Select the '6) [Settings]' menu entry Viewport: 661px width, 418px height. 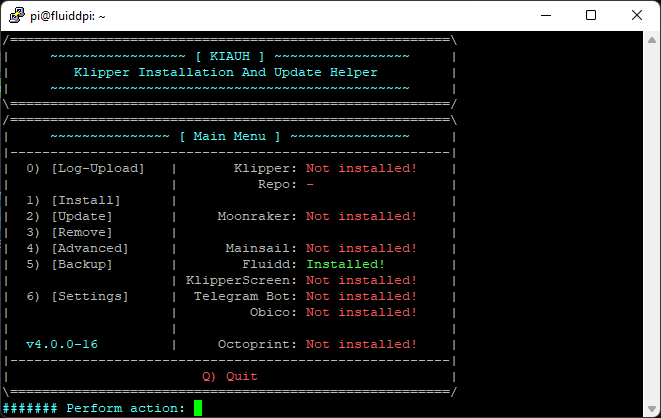pos(77,297)
